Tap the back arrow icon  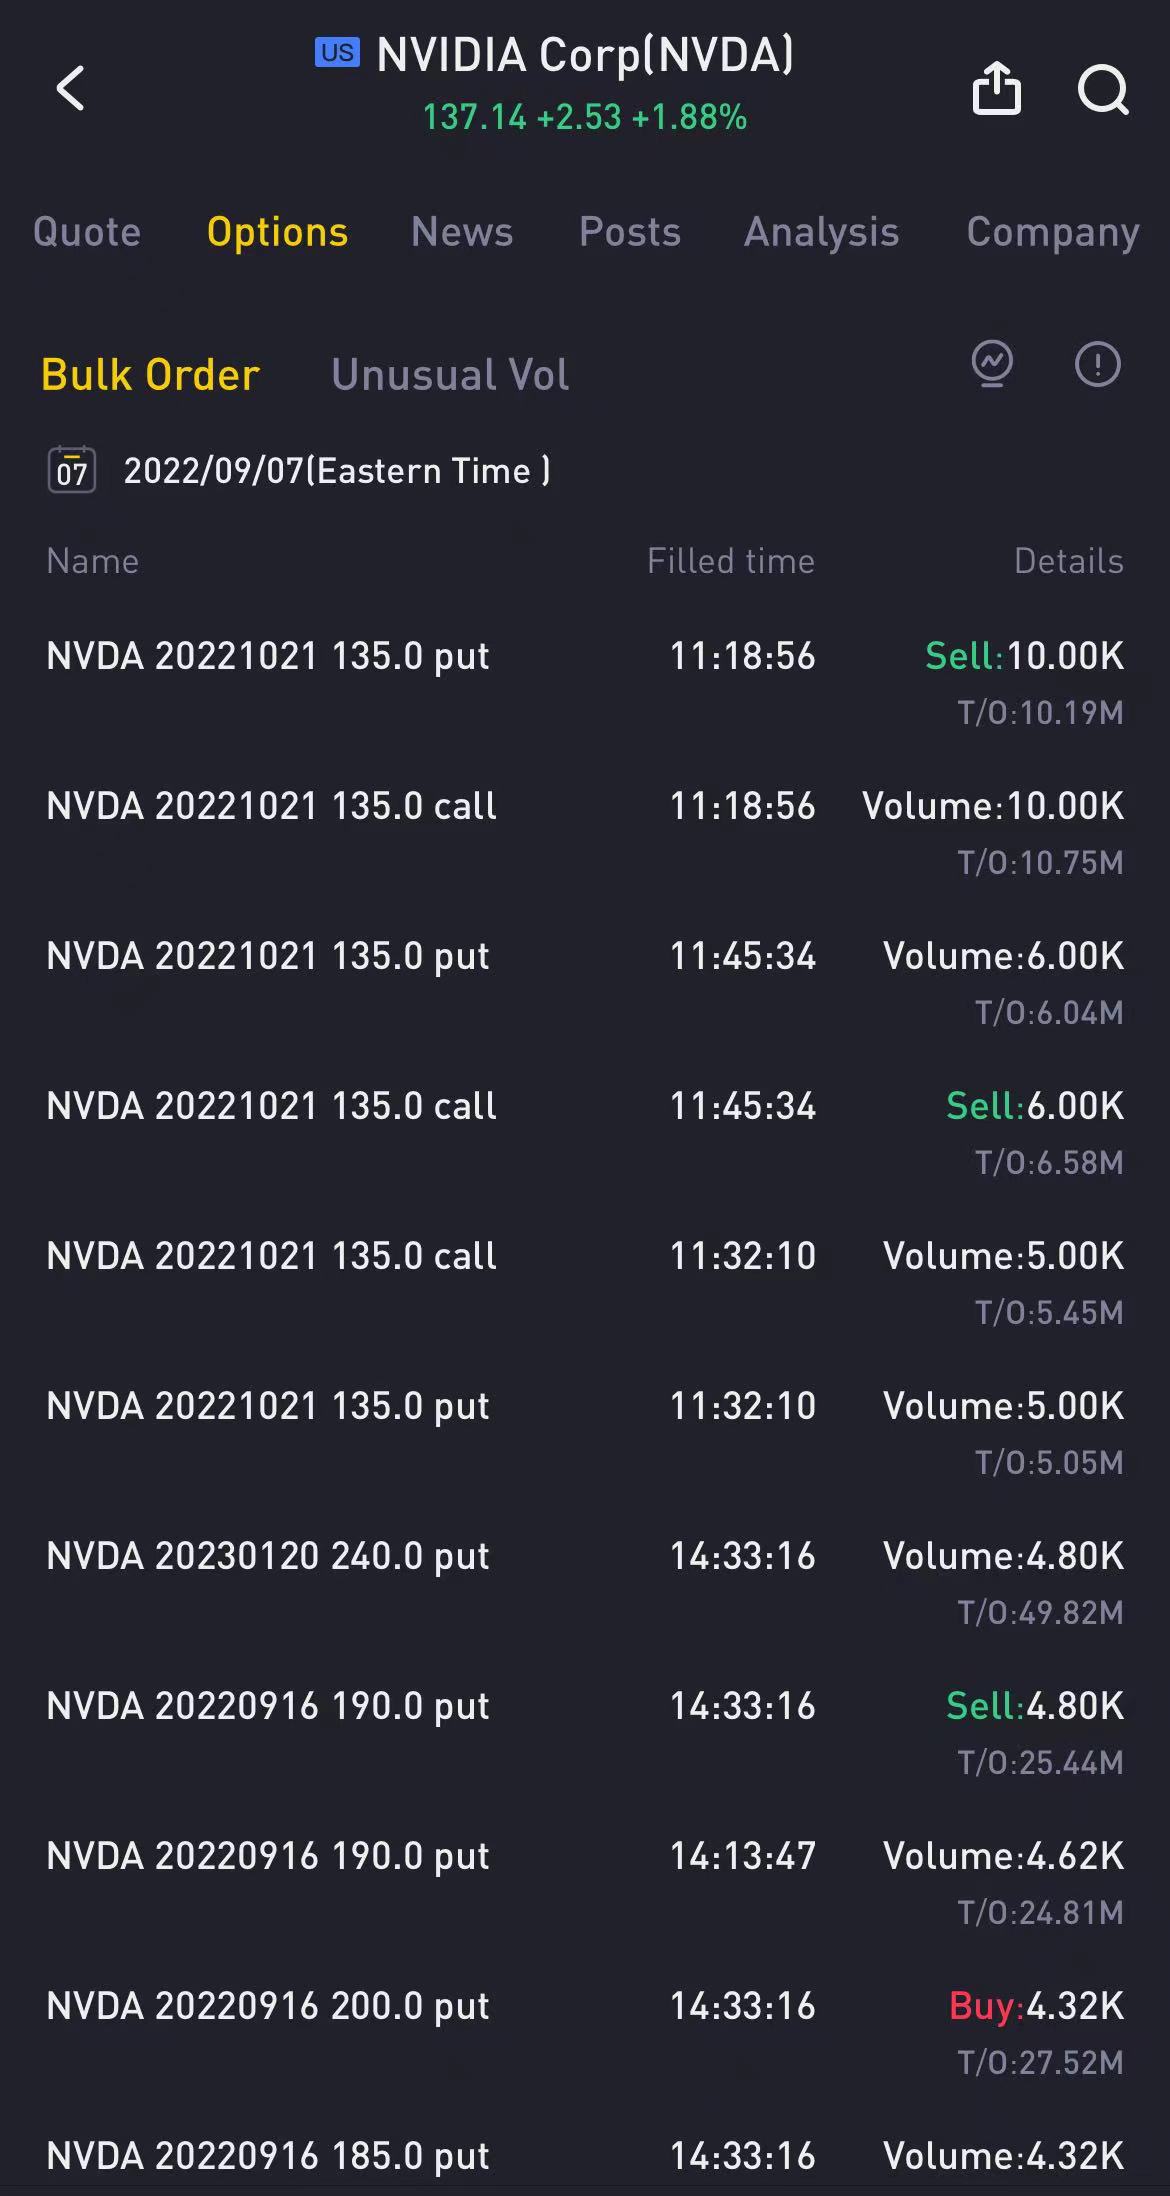70,88
